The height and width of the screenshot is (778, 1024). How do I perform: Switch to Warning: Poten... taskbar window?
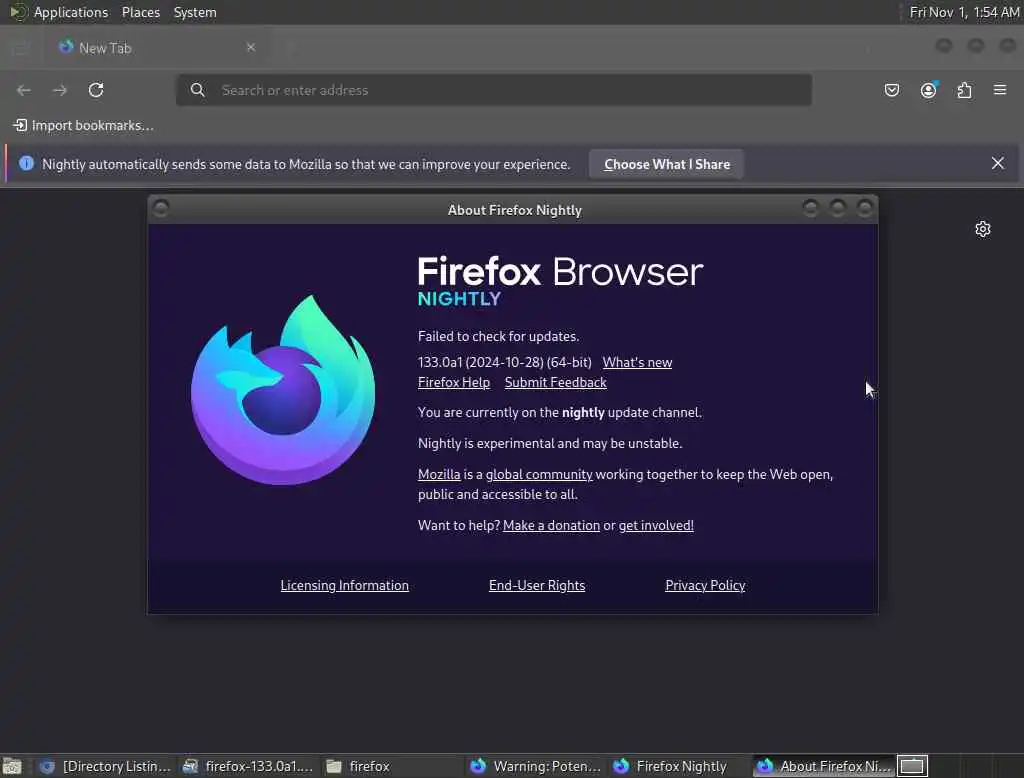click(535, 766)
